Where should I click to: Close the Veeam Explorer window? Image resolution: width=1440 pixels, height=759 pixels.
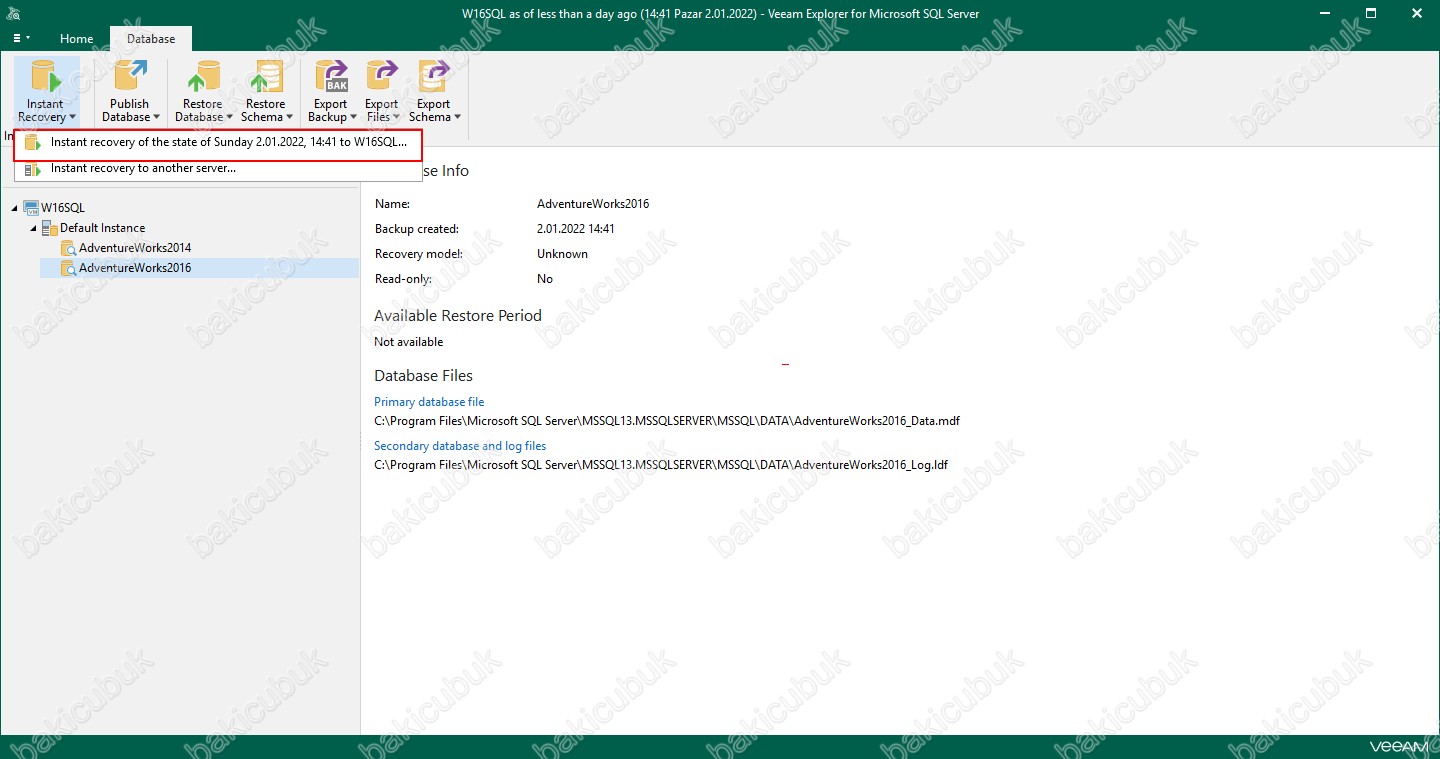[1417, 14]
